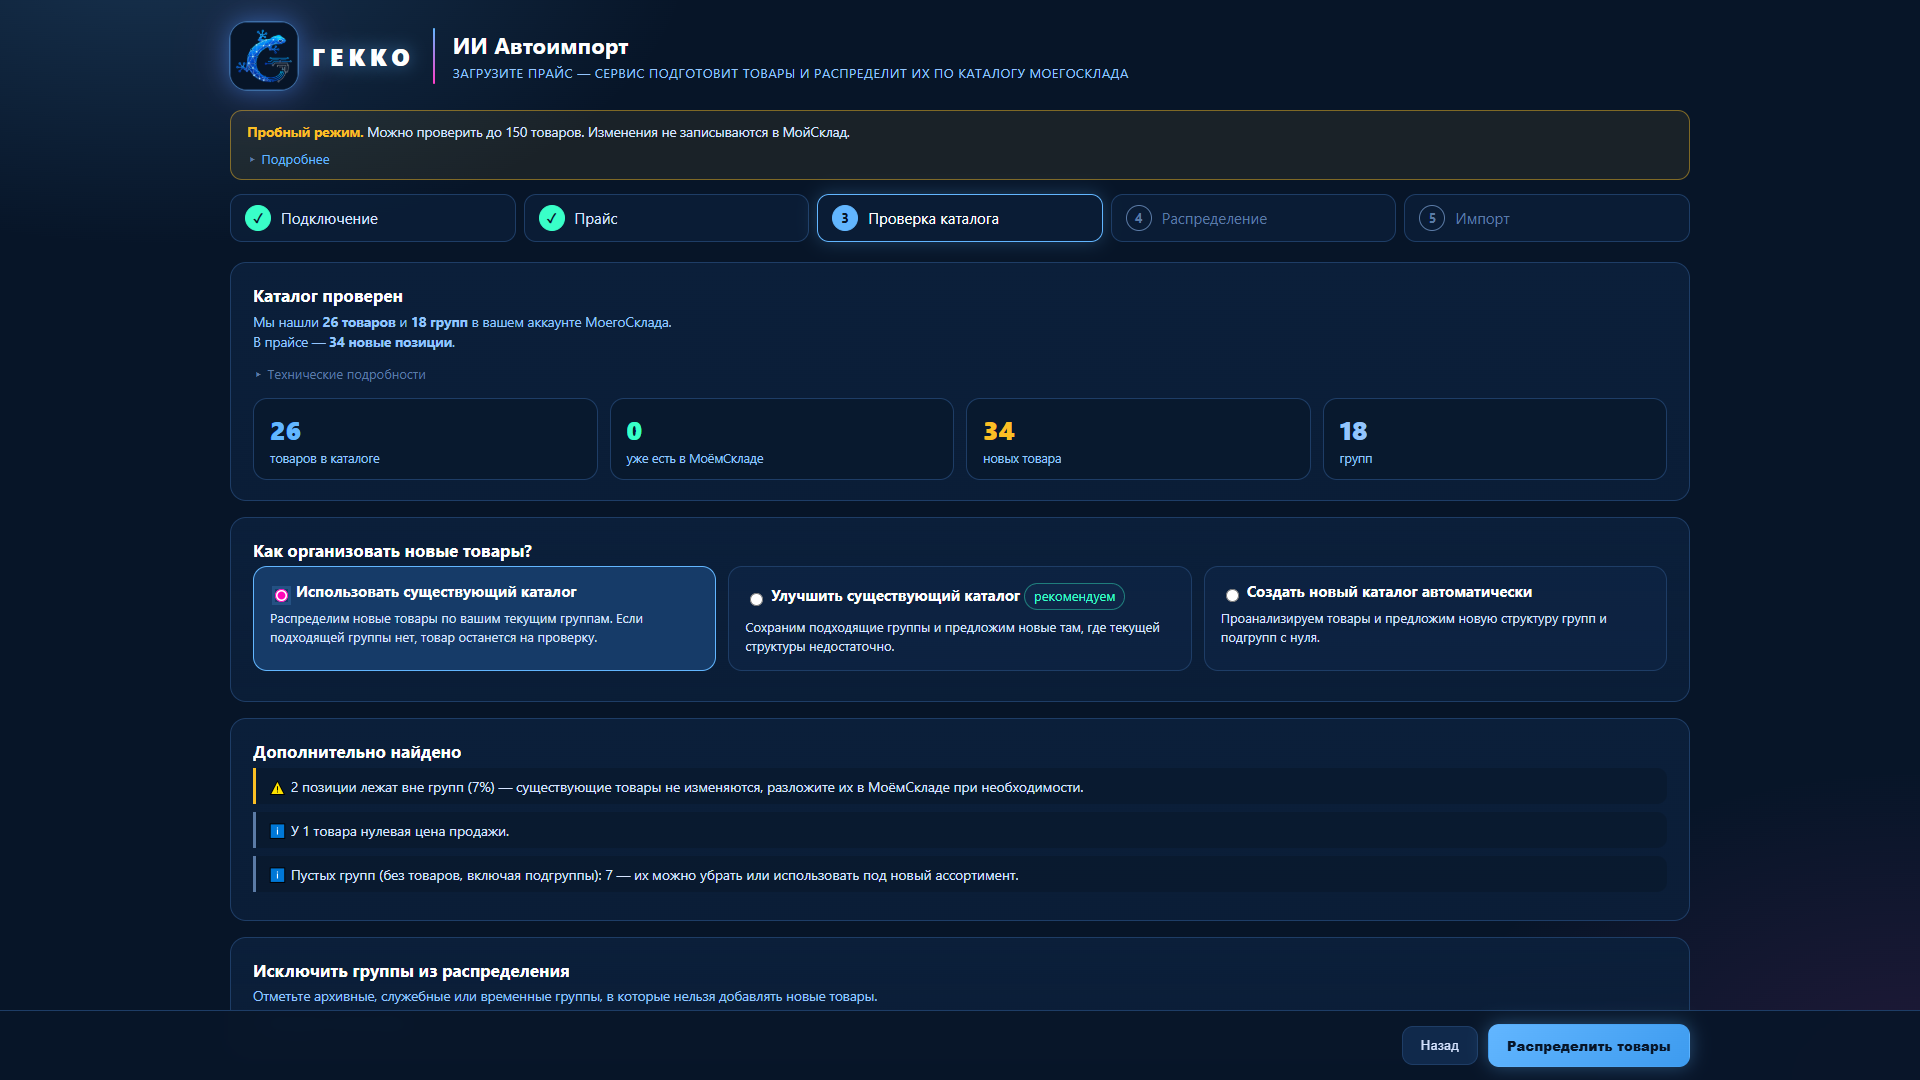Click the Исключить группы из распределения heading
The height and width of the screenshot is (1080, 1920).
(411, 971)
